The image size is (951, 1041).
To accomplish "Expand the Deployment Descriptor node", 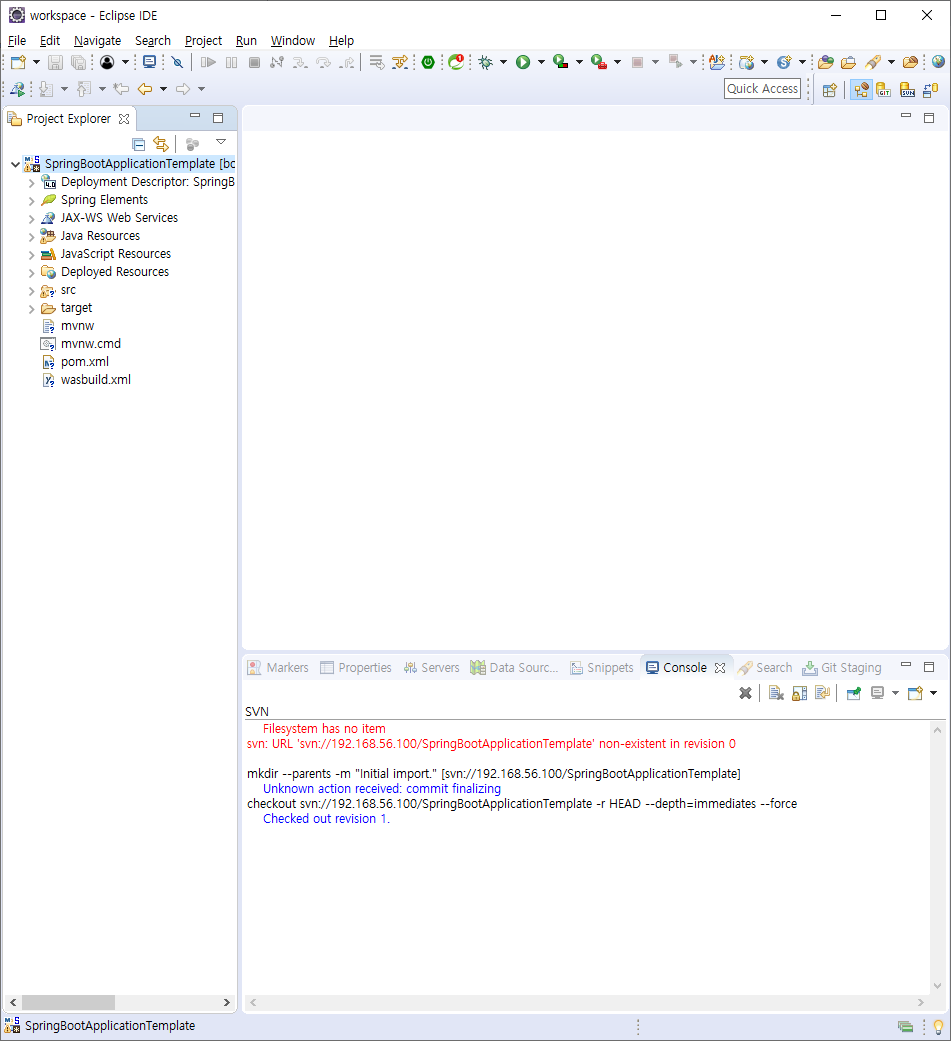I will click(31, 183).
